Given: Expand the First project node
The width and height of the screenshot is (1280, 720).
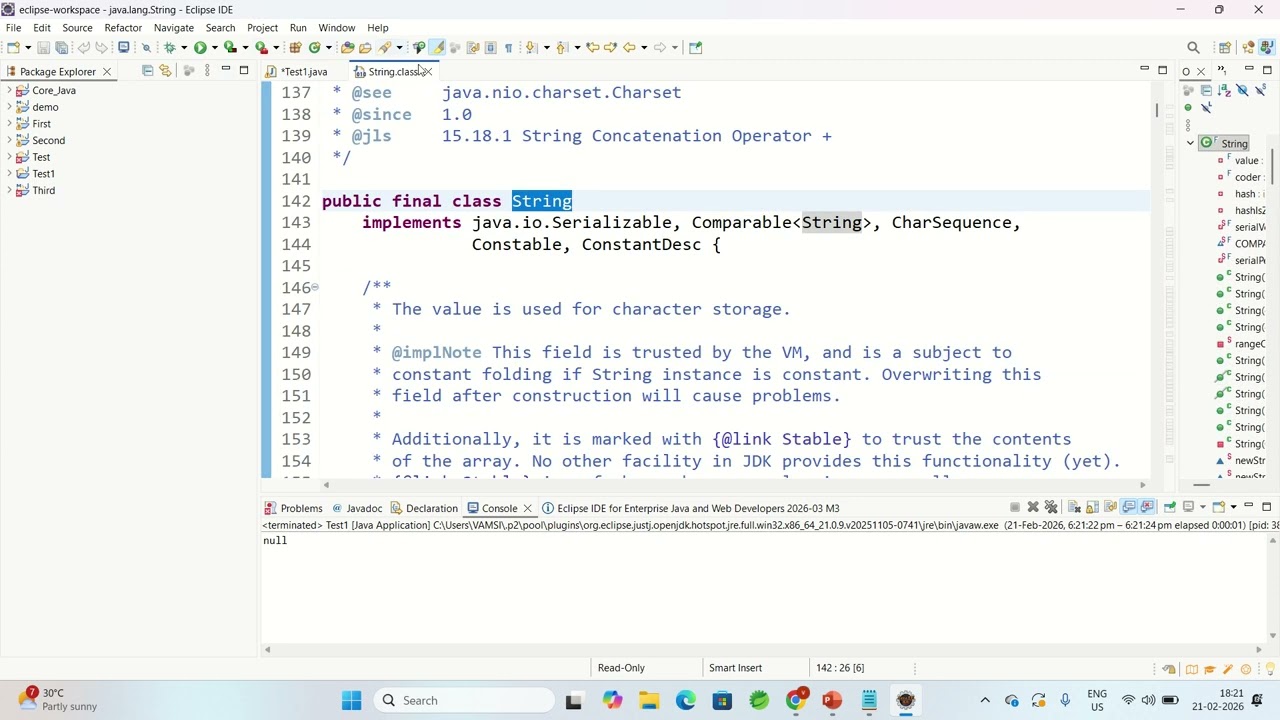Looking at the screenshot, I should [9, 124].
